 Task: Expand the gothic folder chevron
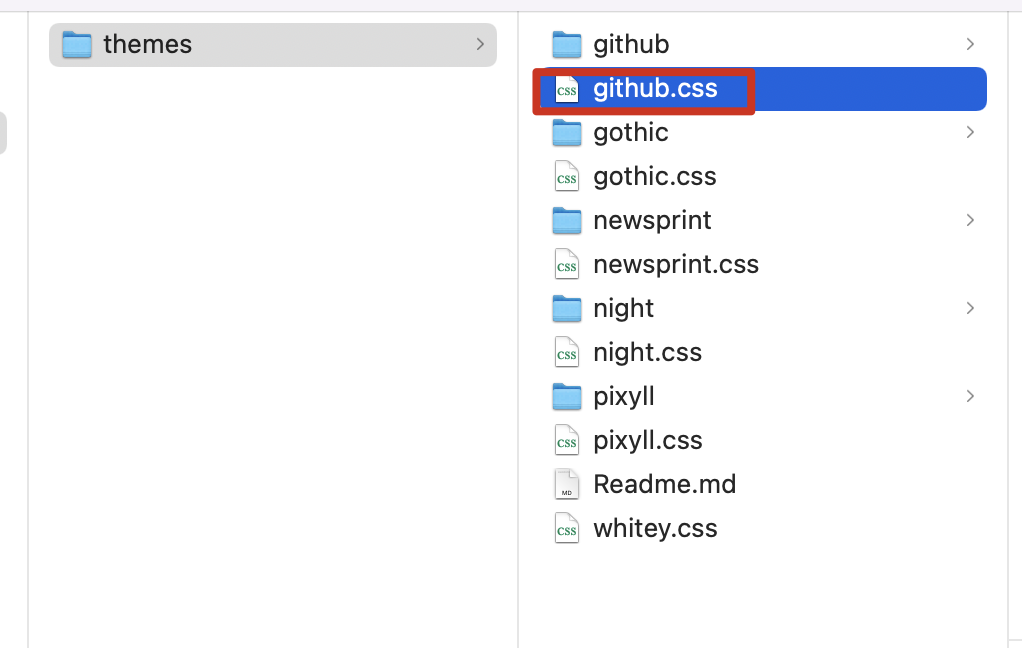click(970, 133)
